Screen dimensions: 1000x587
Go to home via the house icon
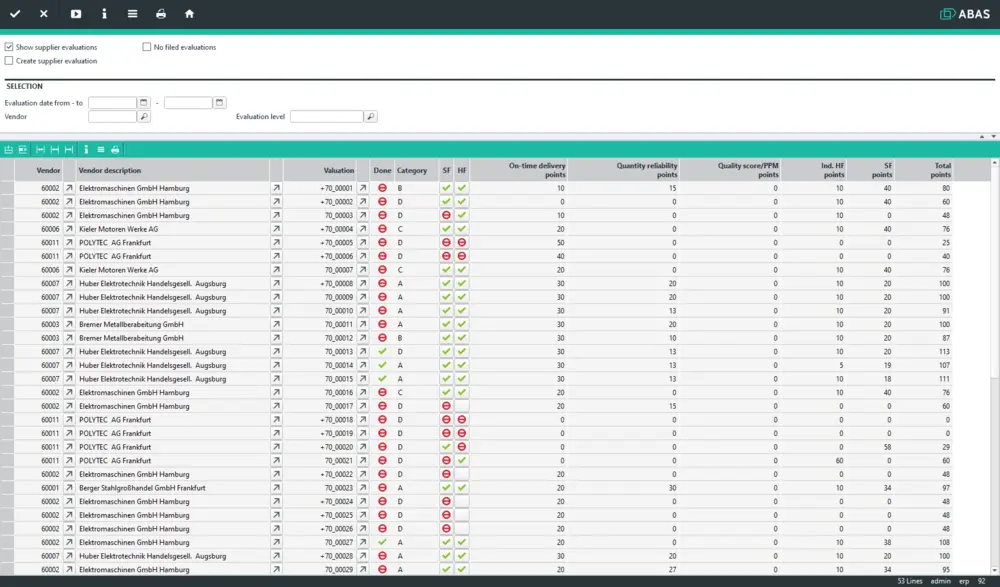click(189, 13)
